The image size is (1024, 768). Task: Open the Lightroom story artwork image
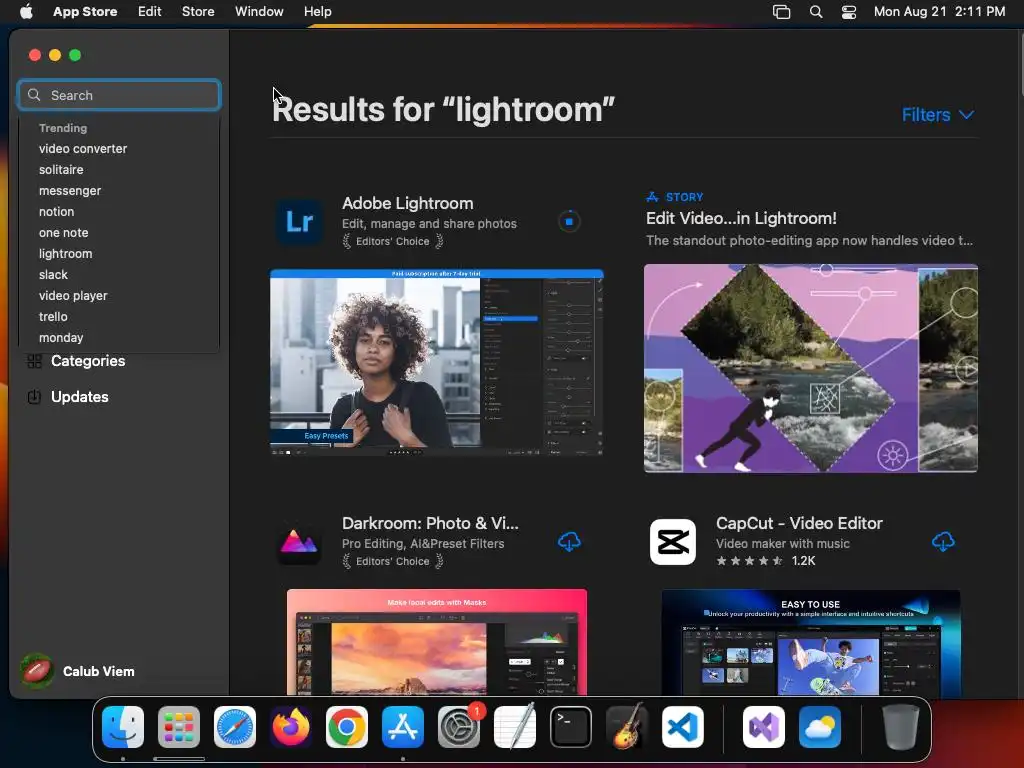pos(810,368)
